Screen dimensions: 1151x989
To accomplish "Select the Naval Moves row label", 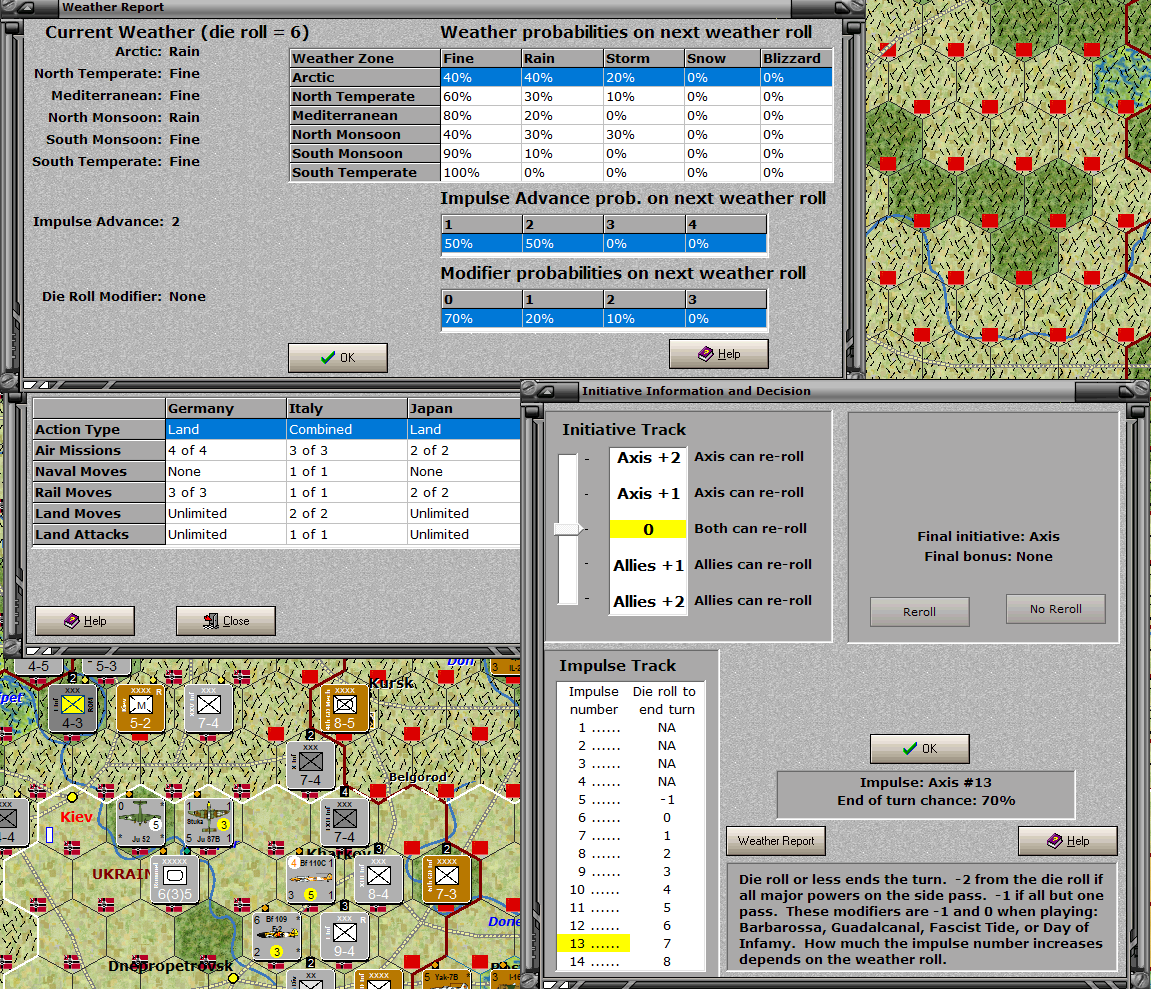I will click(x=99, y=471).
